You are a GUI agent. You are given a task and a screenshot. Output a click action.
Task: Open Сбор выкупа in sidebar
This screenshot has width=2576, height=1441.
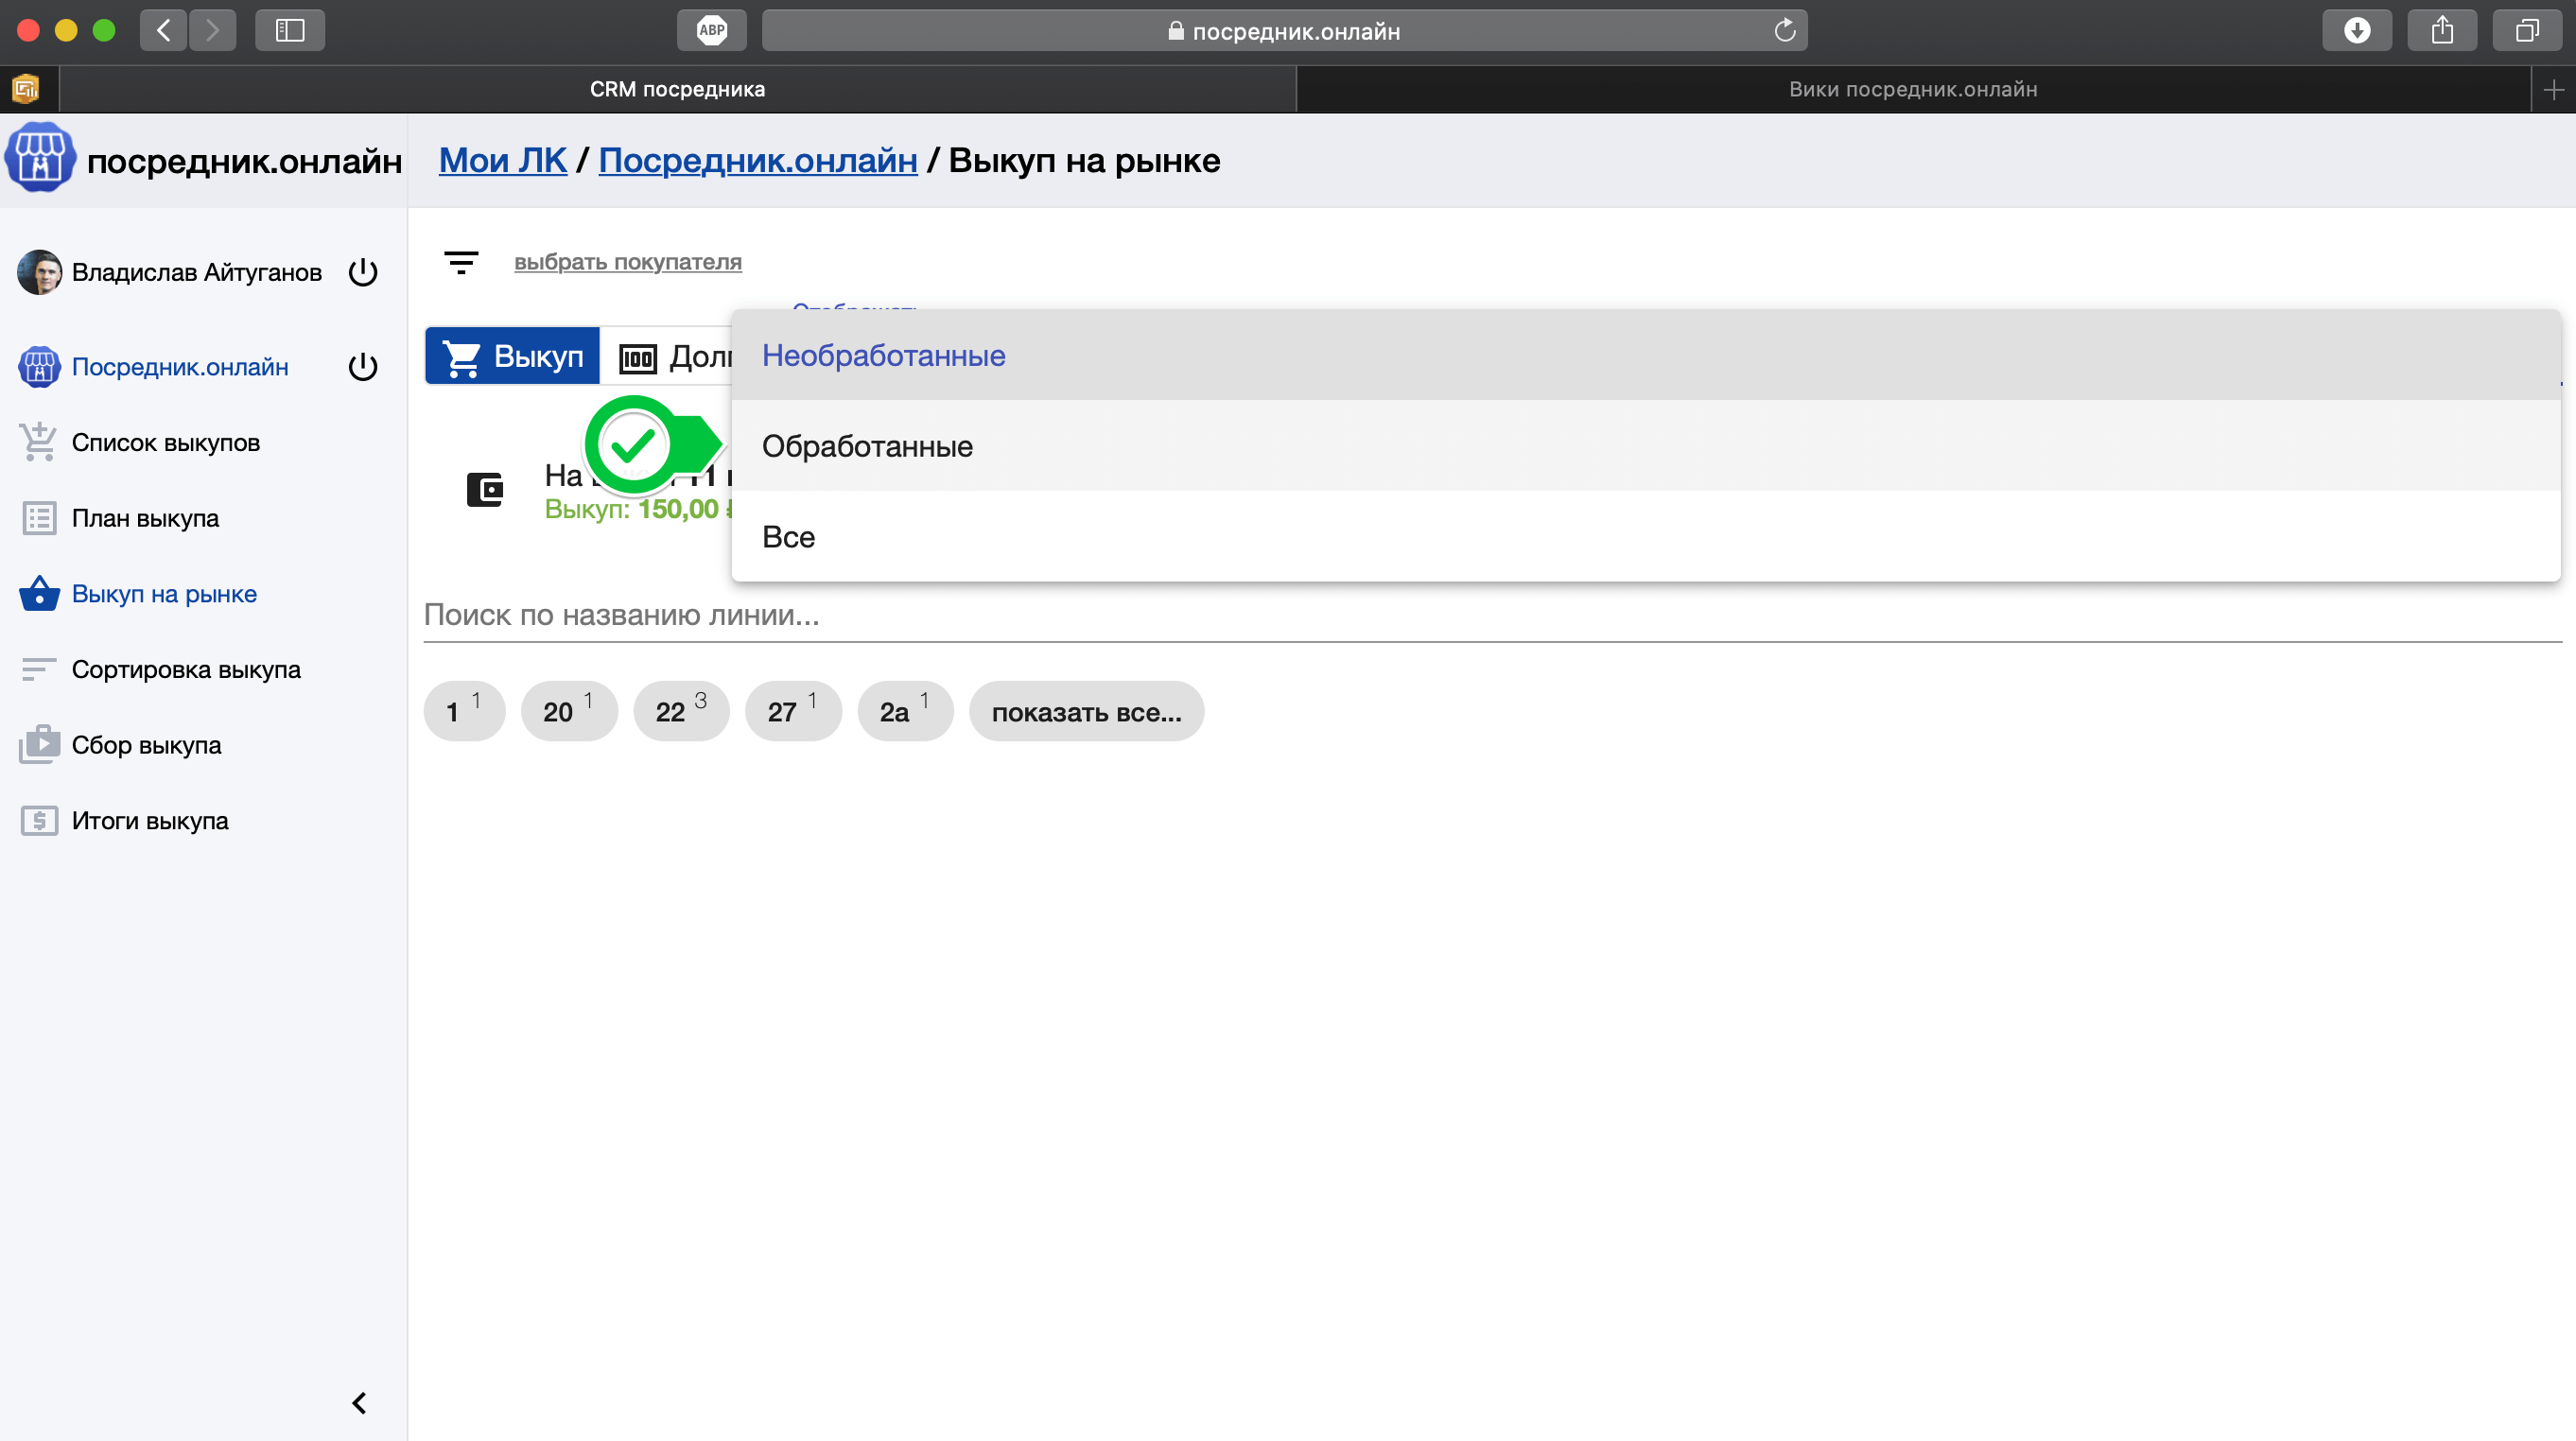tap(146, 745)
